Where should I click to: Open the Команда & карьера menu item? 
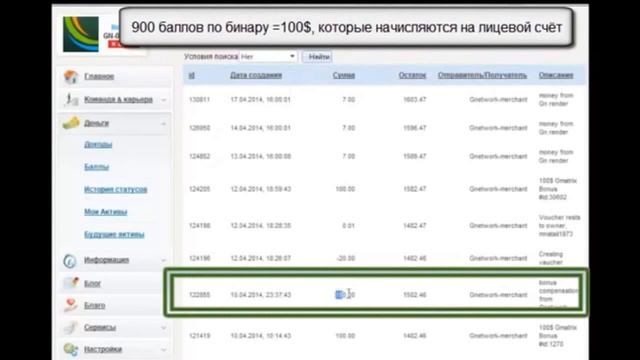coord(118,99)
